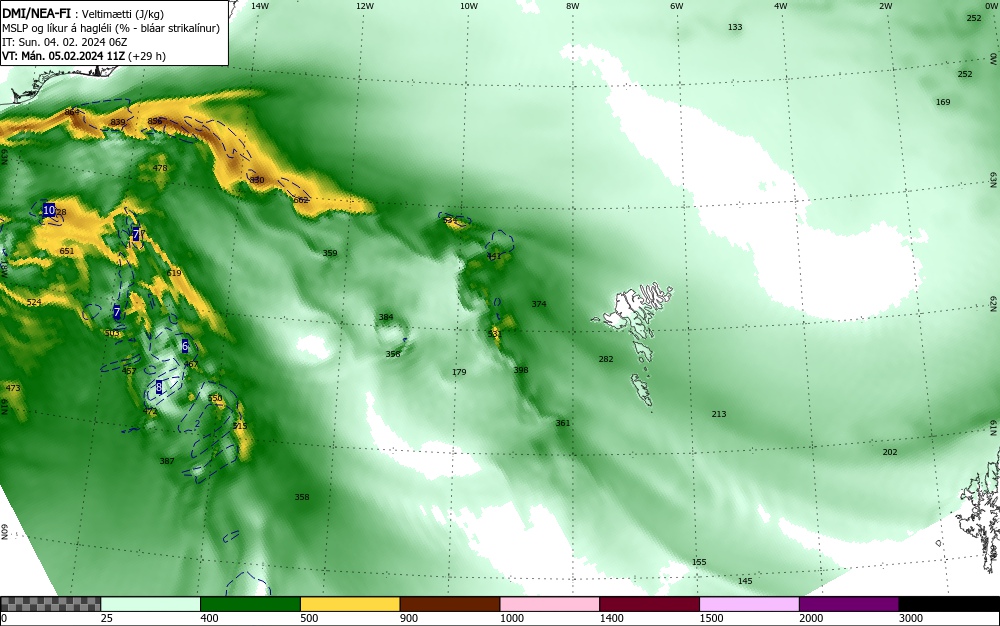1000x626 pixels.
Task: Click the DMI/NEA-FI title text
Action: (x=37, y=13)
